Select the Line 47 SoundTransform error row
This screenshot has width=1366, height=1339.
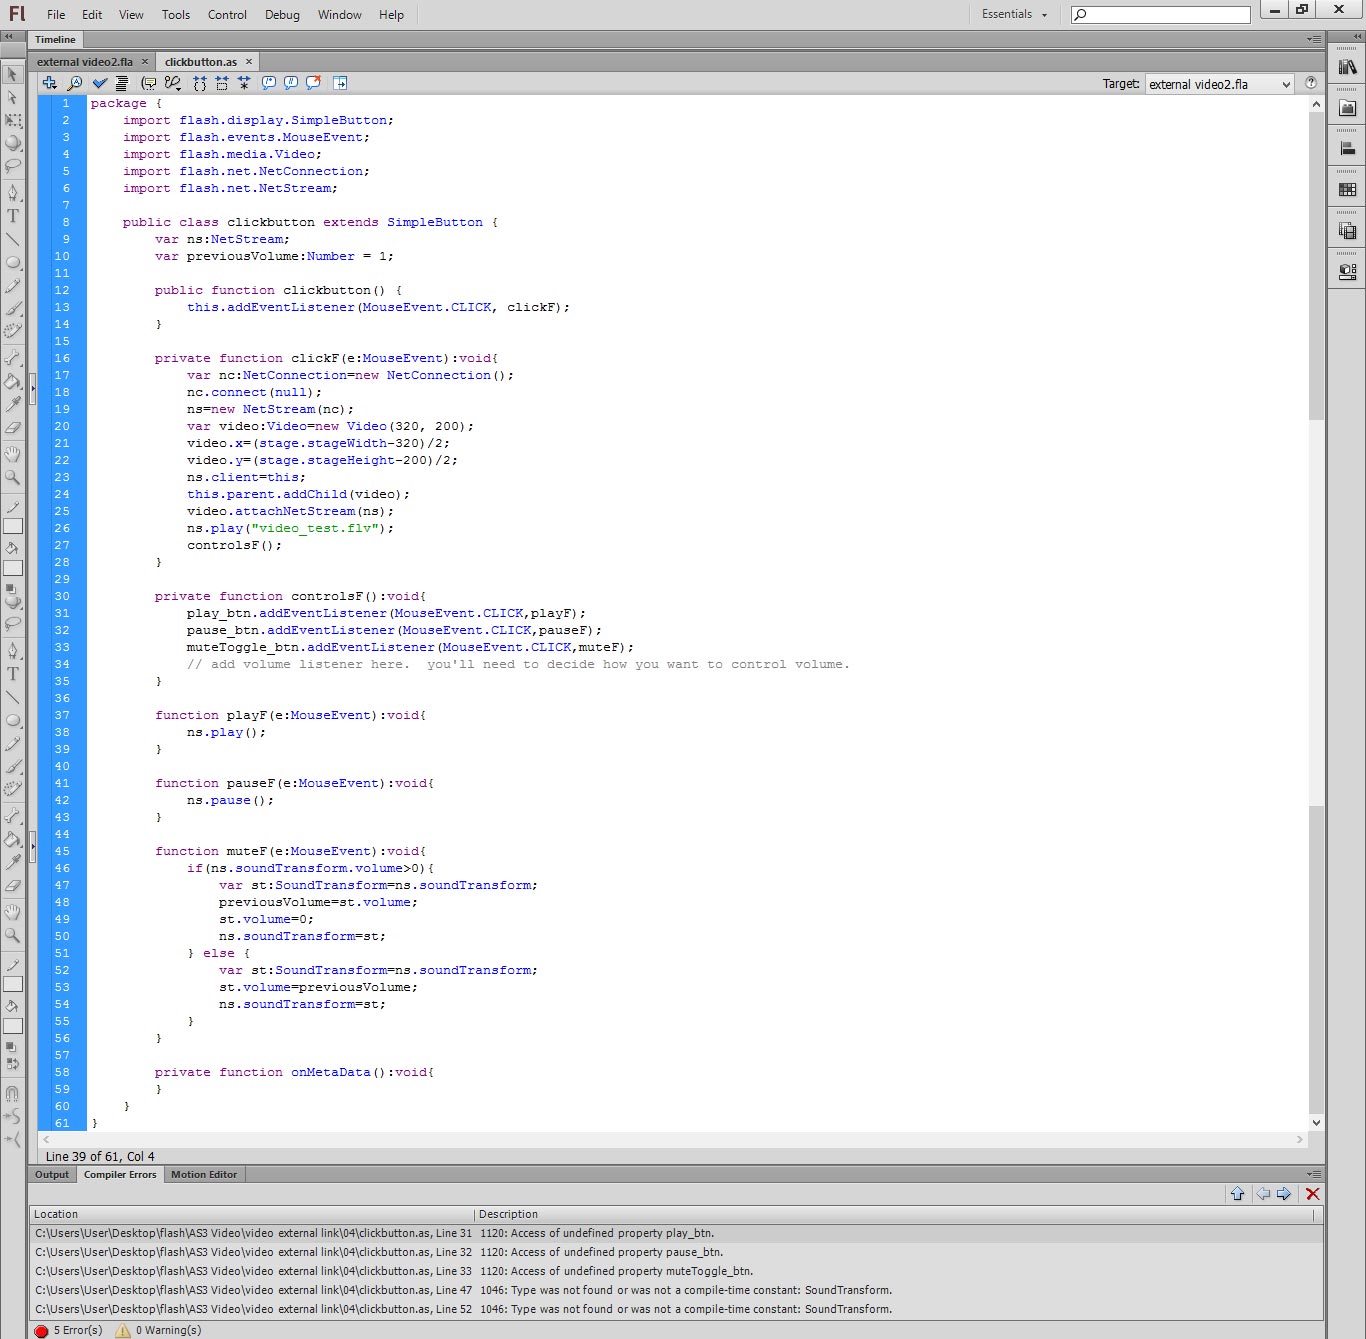(676, 1290)
